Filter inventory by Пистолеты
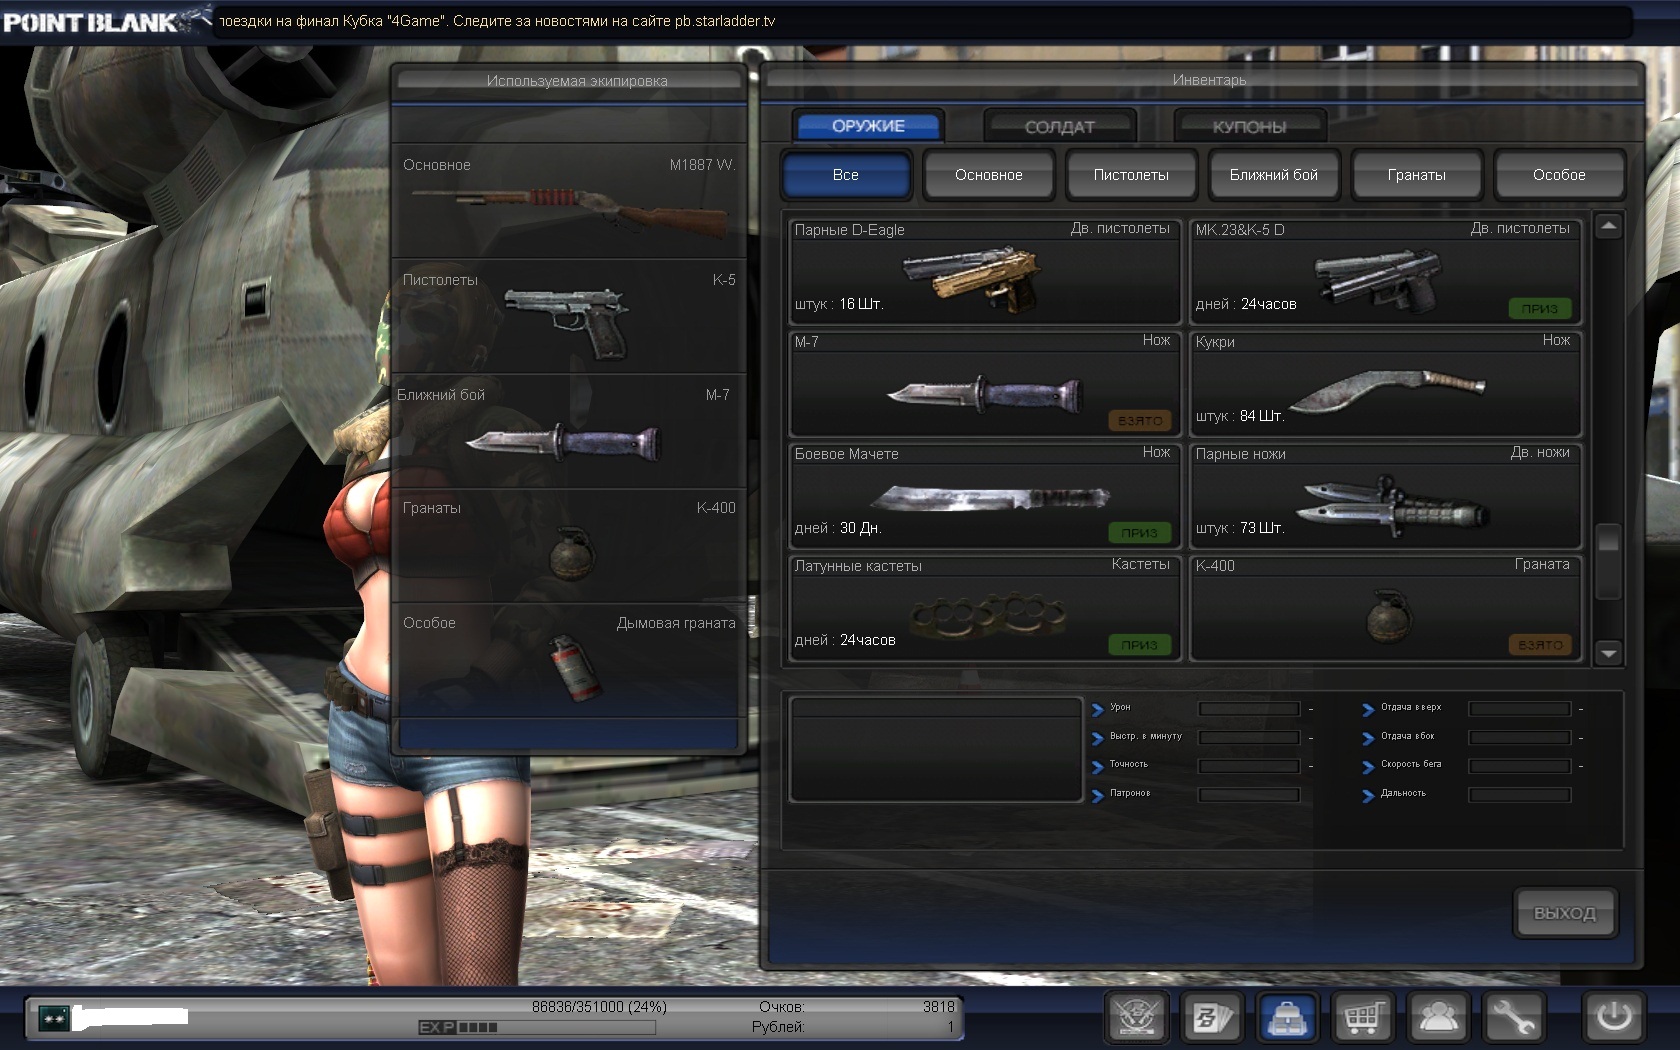Screen dimensions: 1680x1050 pos(1131,175)
